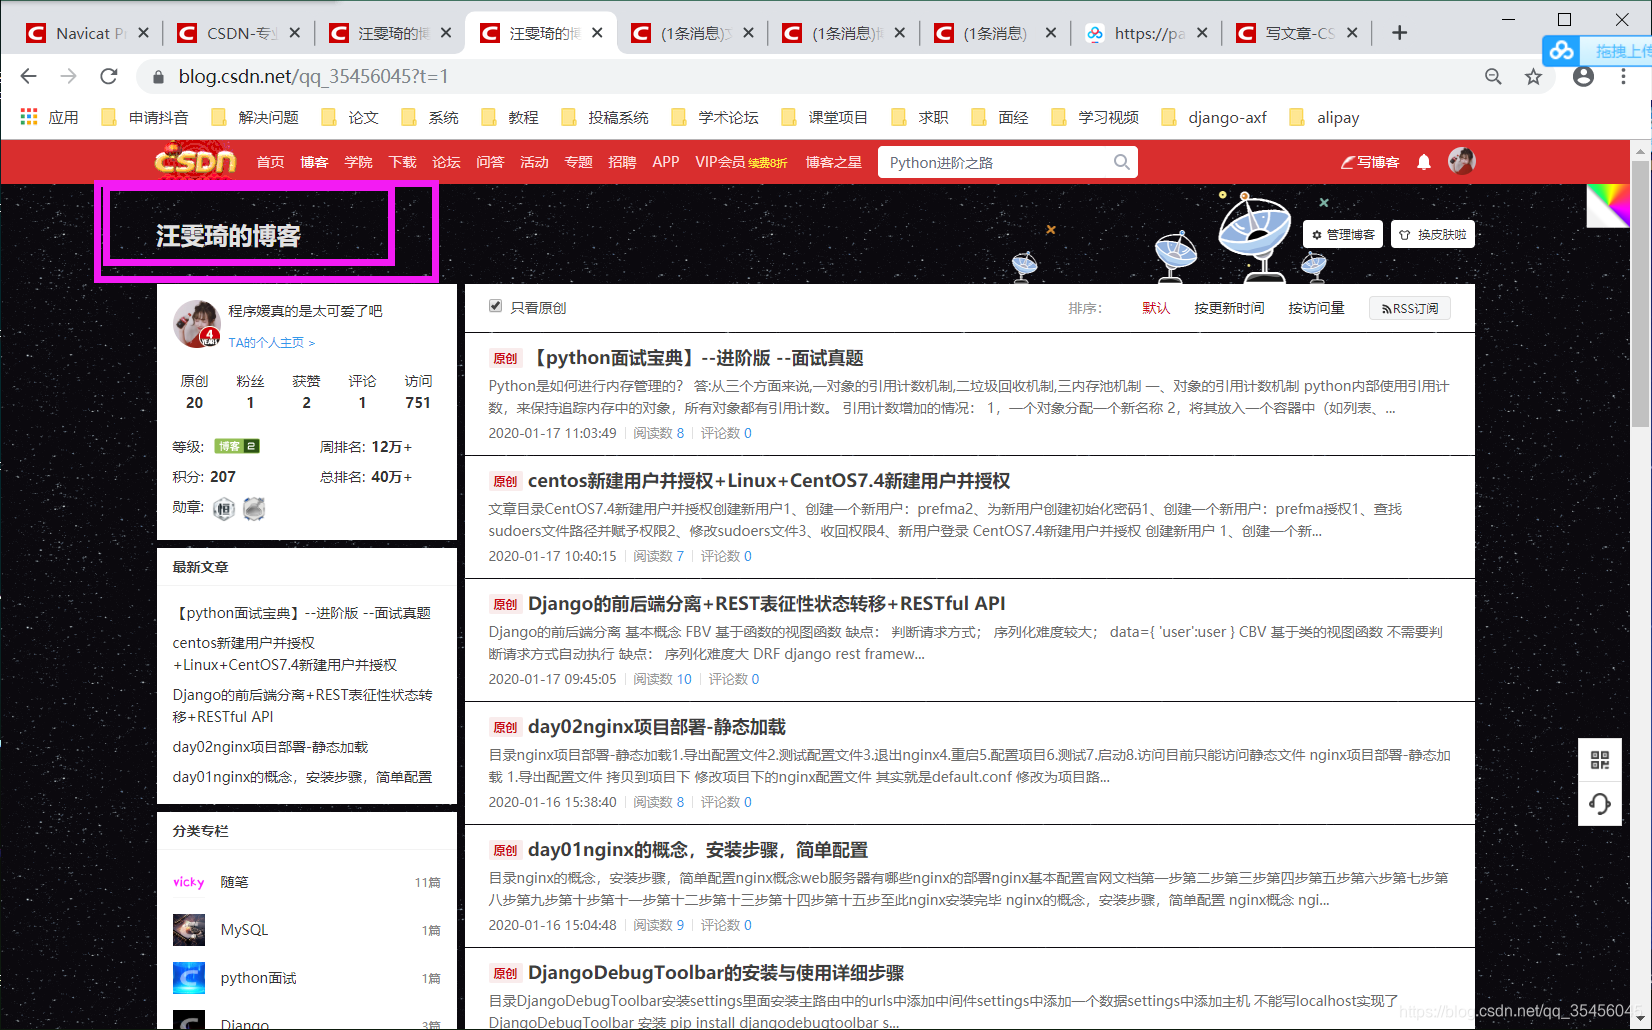Bookmark this page with star icon
The image size is (1652, 1030).
pyautogui.click(x=1533, y=76)
